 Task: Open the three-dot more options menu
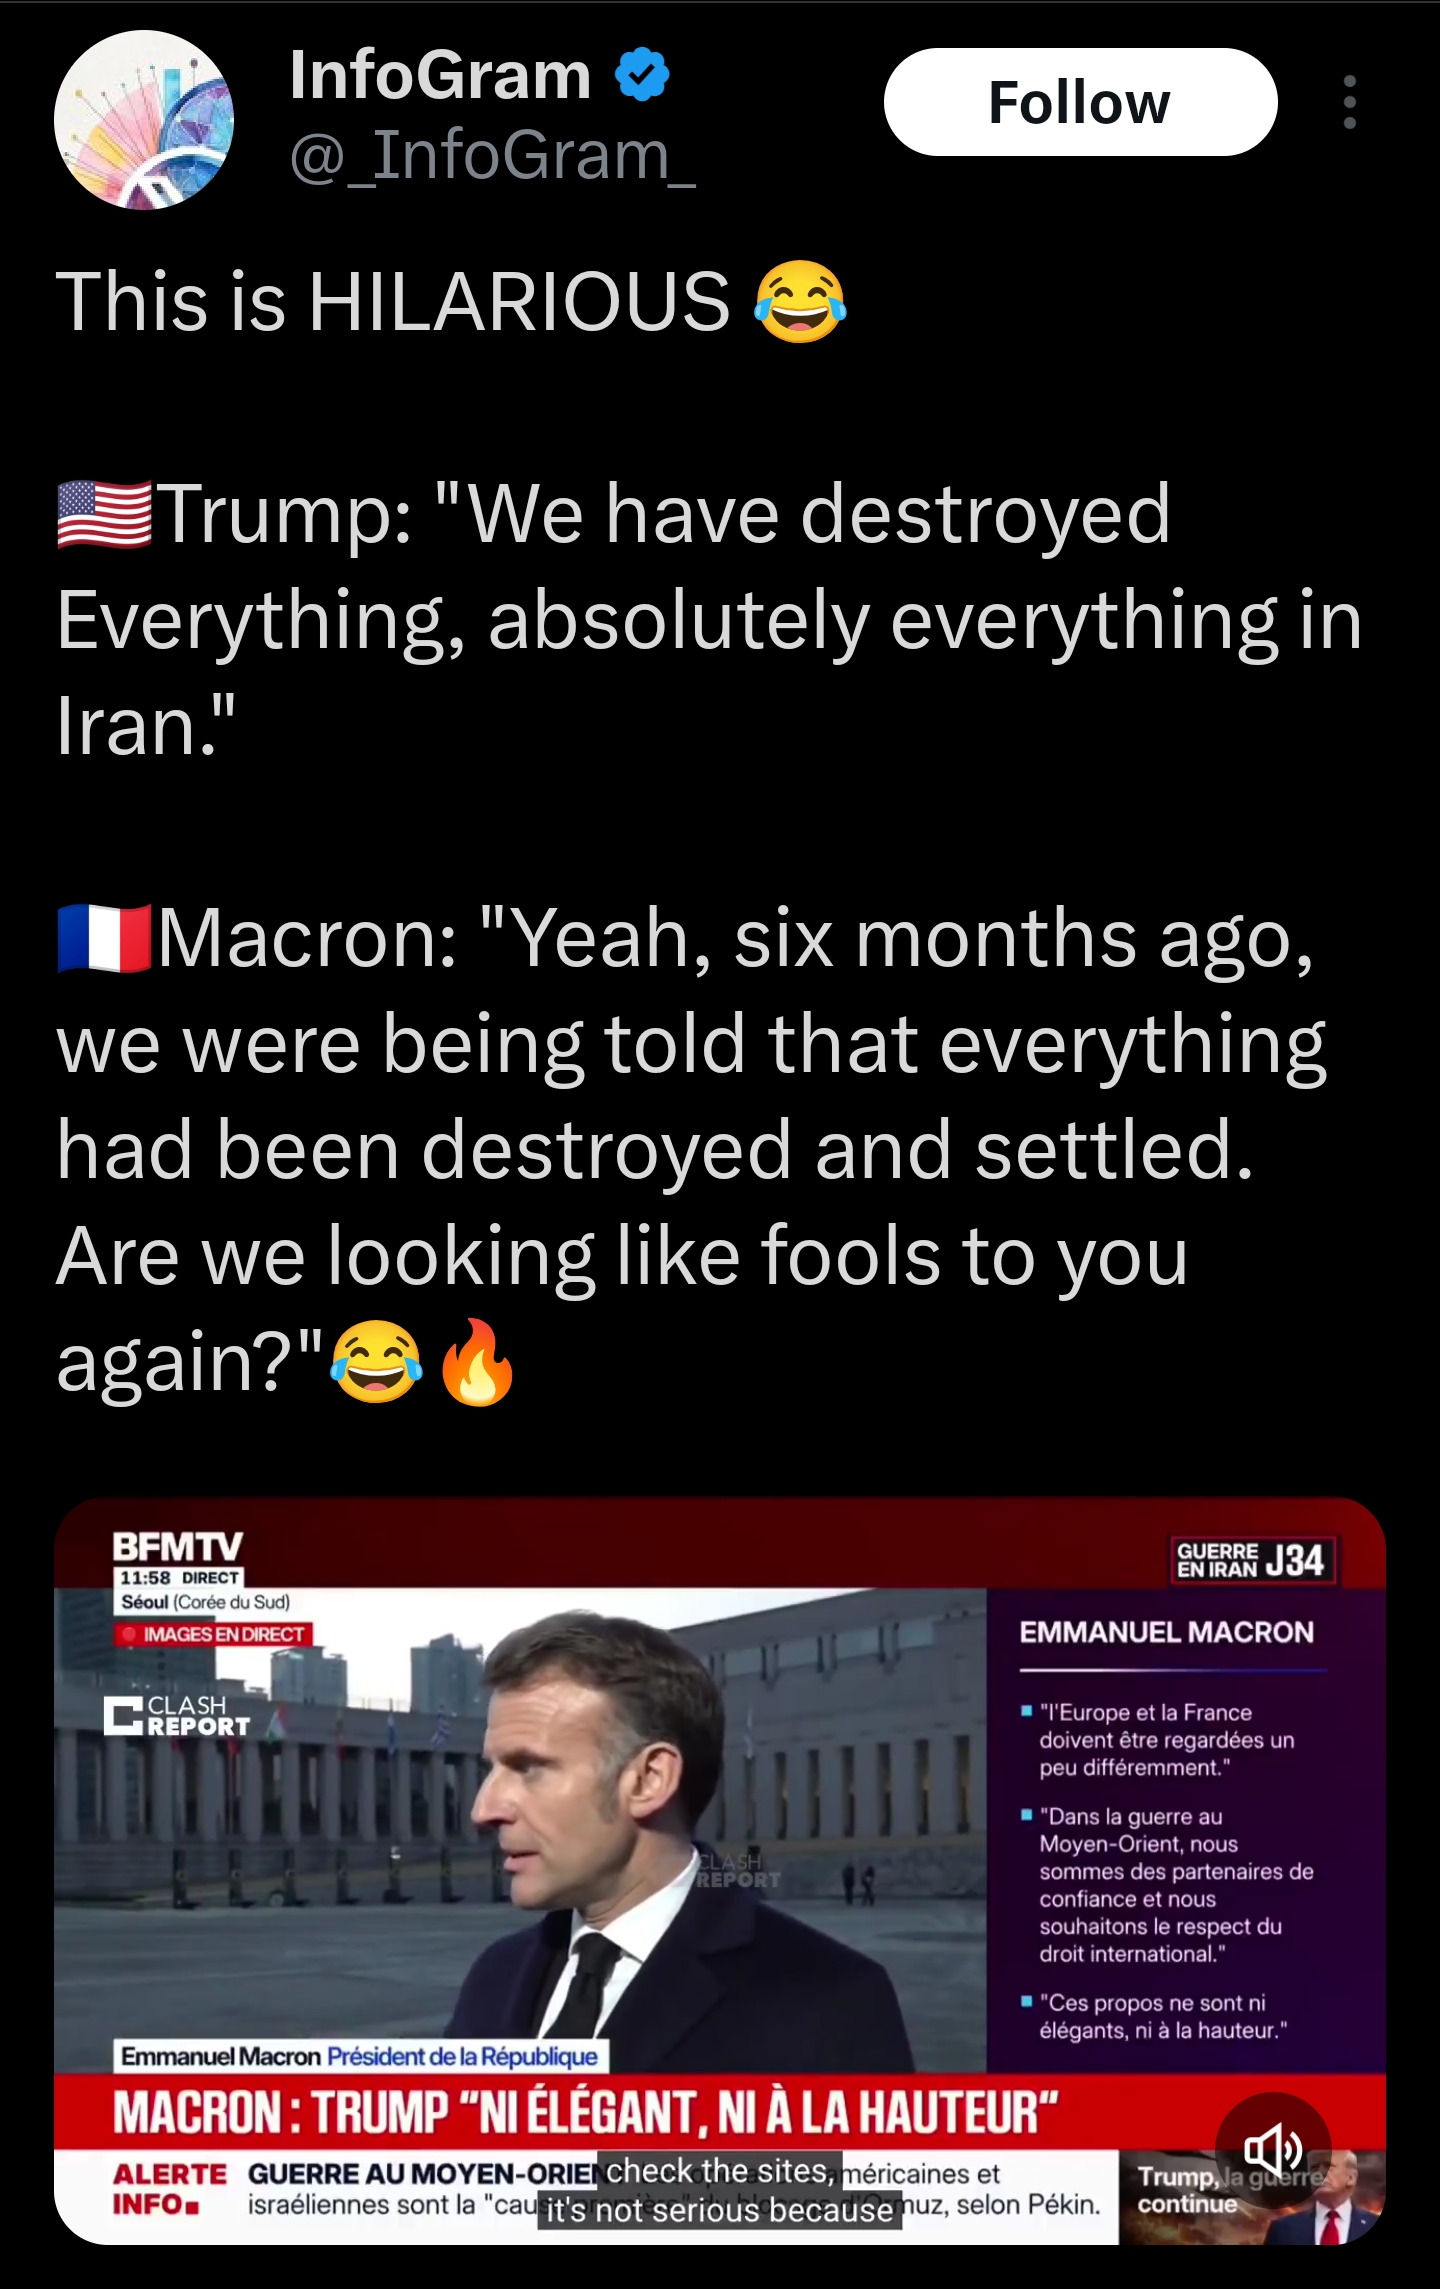[1350, 102]
